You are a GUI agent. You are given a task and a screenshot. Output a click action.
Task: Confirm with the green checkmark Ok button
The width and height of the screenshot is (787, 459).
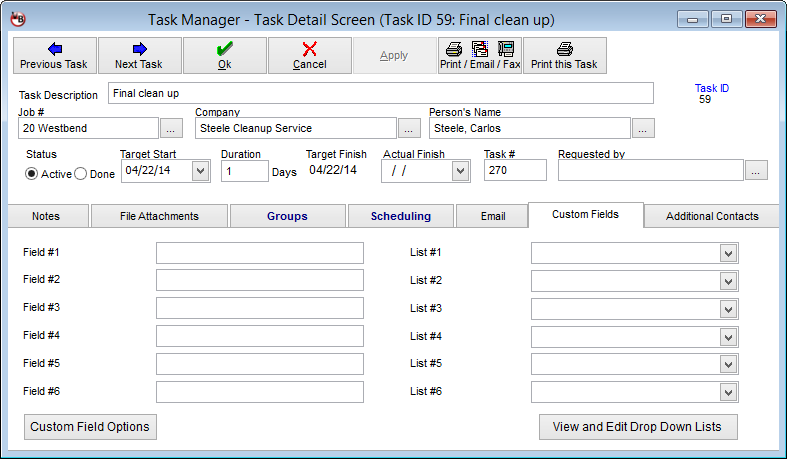coord(225,56)
